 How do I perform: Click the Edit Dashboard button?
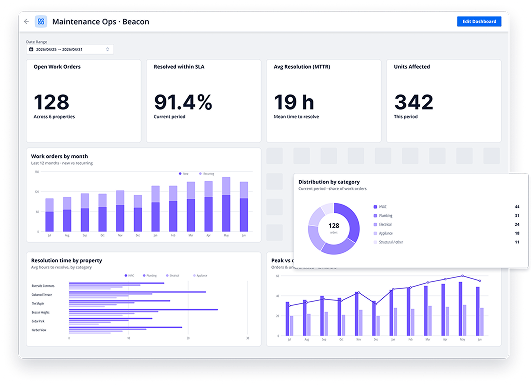pyautogui.click(x=479, y=21)
